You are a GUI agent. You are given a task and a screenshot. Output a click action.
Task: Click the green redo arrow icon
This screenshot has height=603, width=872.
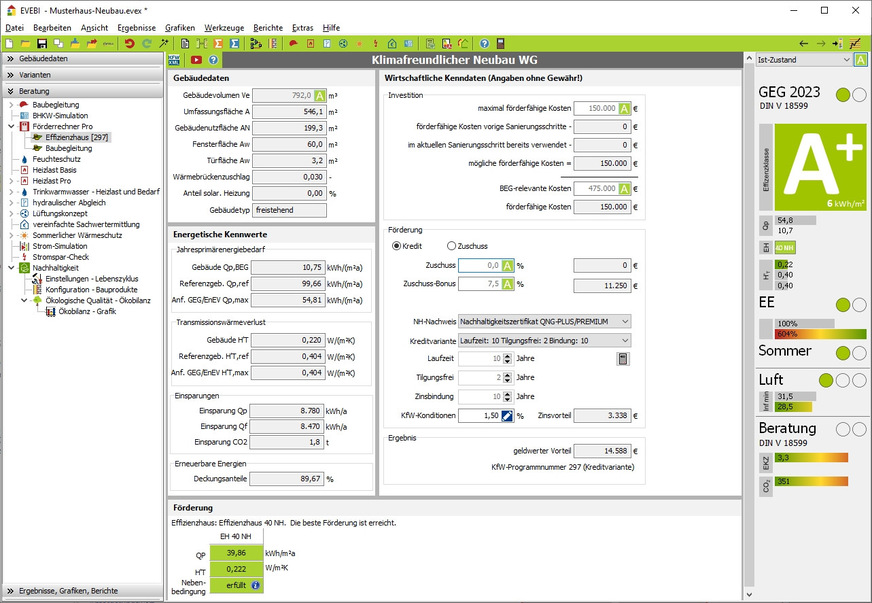147,44
